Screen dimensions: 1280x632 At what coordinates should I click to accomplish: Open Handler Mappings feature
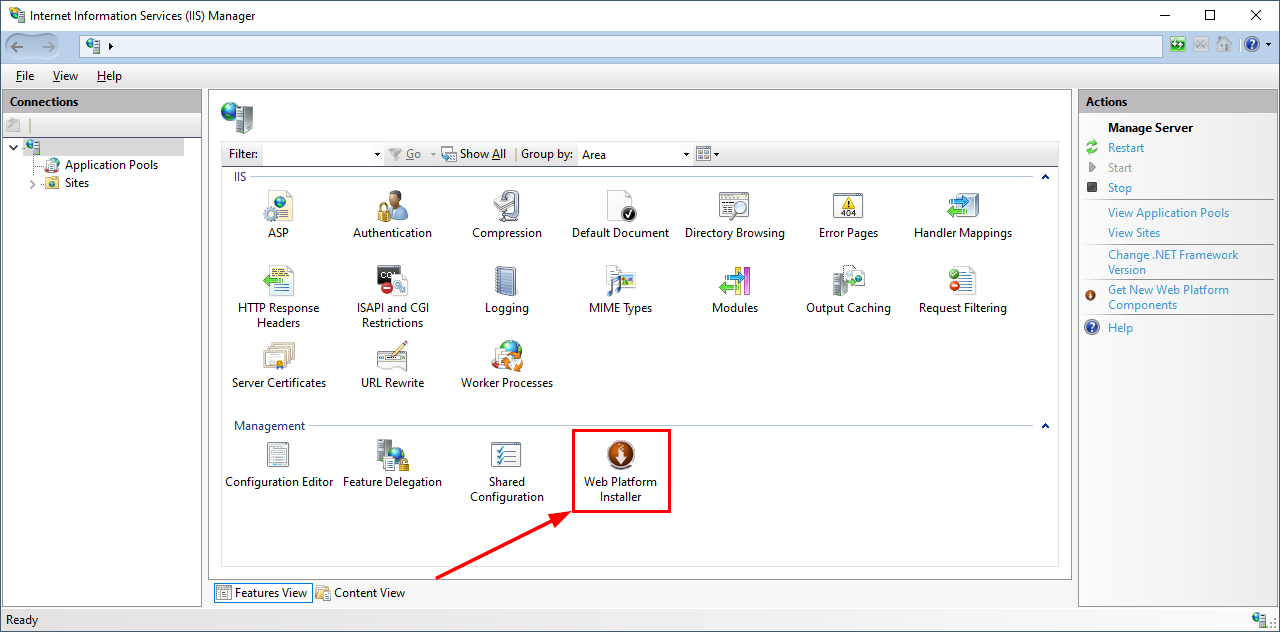click(962, 215)
